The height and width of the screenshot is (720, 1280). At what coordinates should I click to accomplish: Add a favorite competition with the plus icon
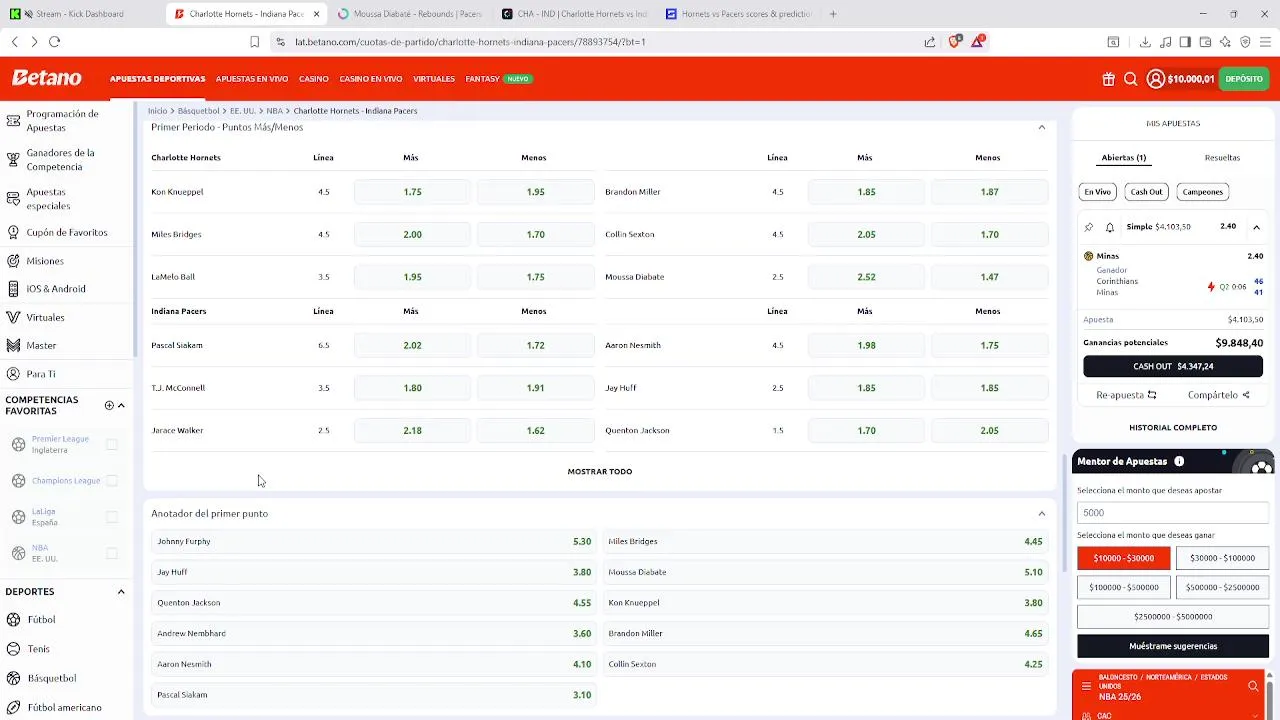[109, 405]
